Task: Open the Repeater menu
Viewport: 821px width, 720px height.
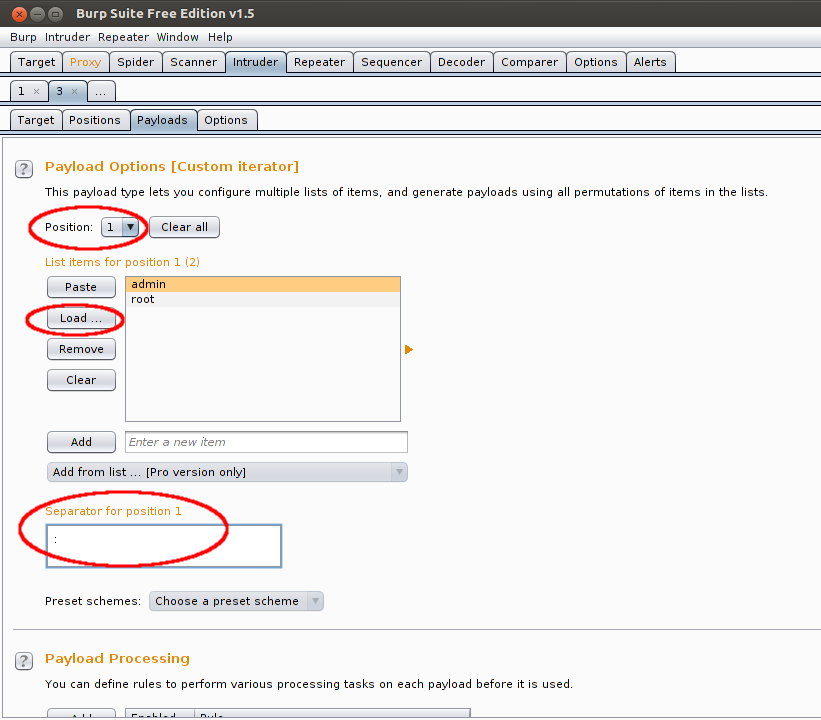Action: point(123,37)
